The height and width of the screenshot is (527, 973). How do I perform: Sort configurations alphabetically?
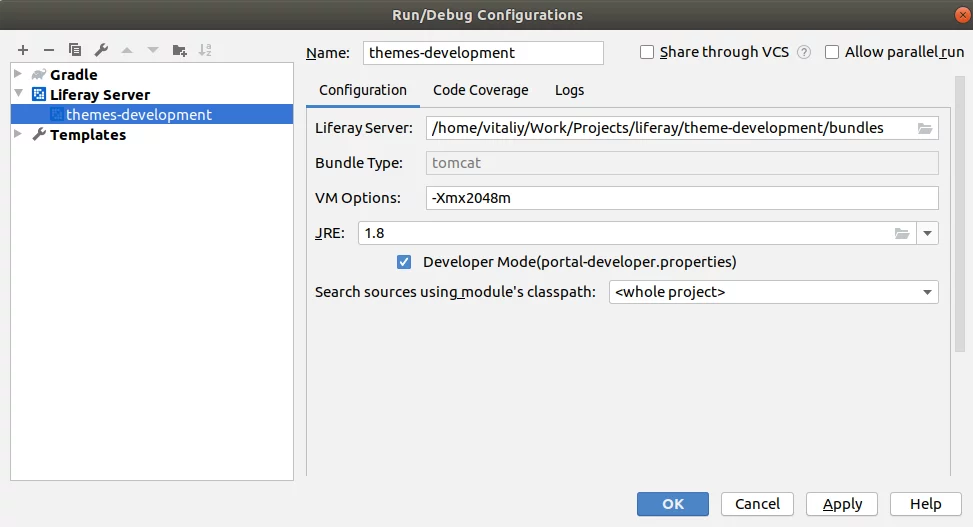click(205, 50)
